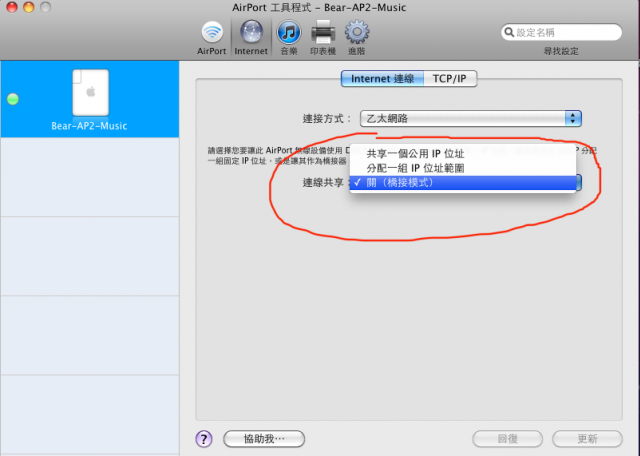The width and height of the screenshot is (640, 456).
Task: Choose 關（橋接模式）option
Action: (x=463, y=182)
